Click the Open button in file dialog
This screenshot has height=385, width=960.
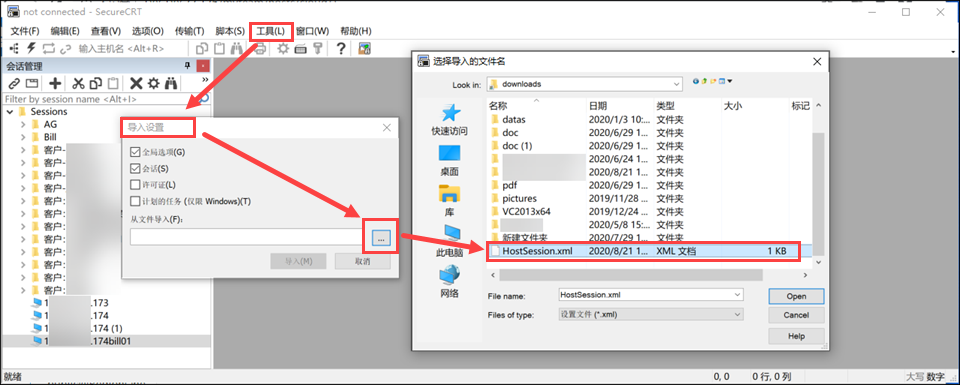click(x=797, y=296)
